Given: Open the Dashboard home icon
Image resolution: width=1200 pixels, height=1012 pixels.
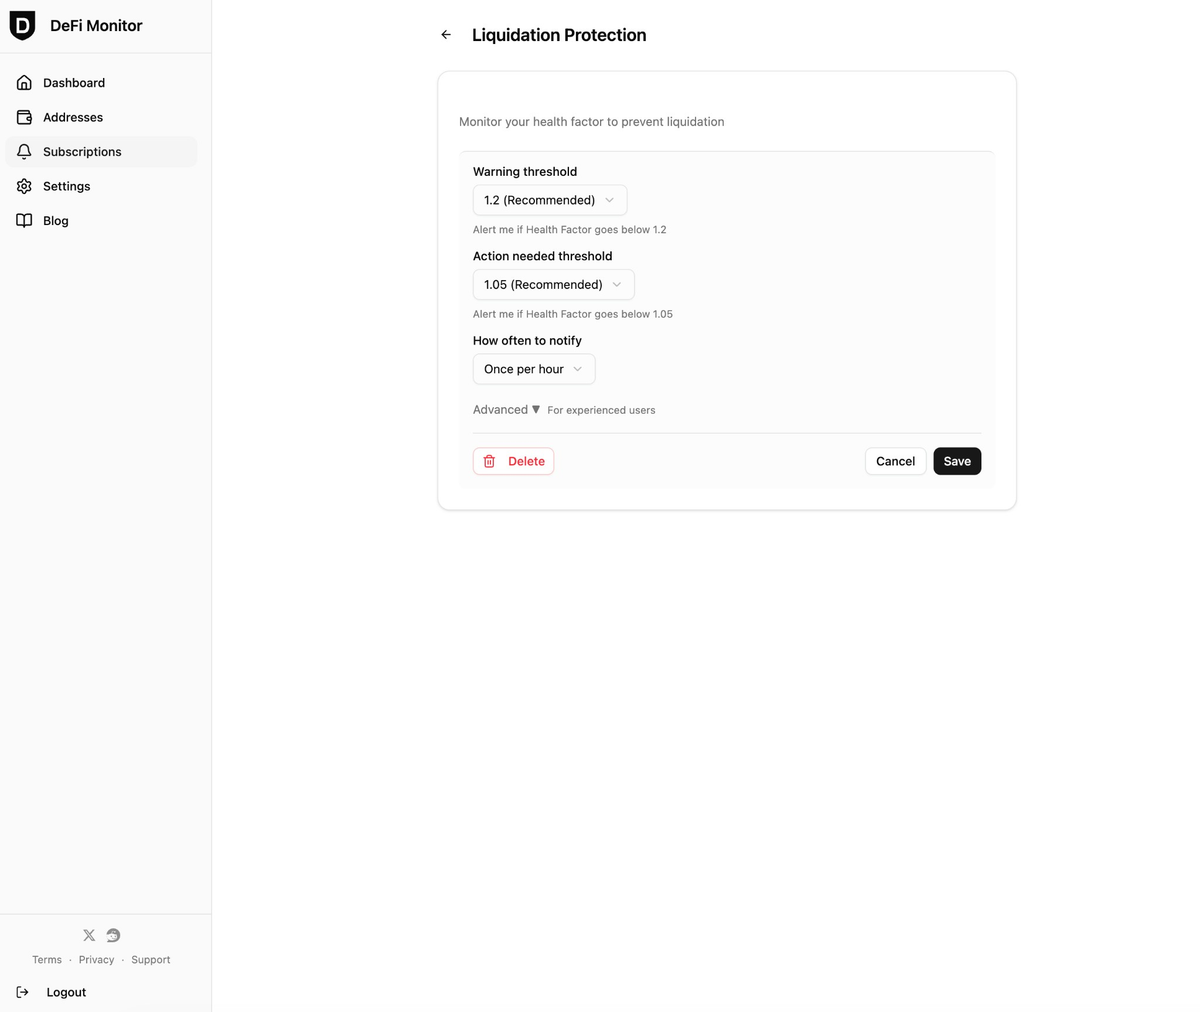Looking at the screenshot, I should pos(24,82).
